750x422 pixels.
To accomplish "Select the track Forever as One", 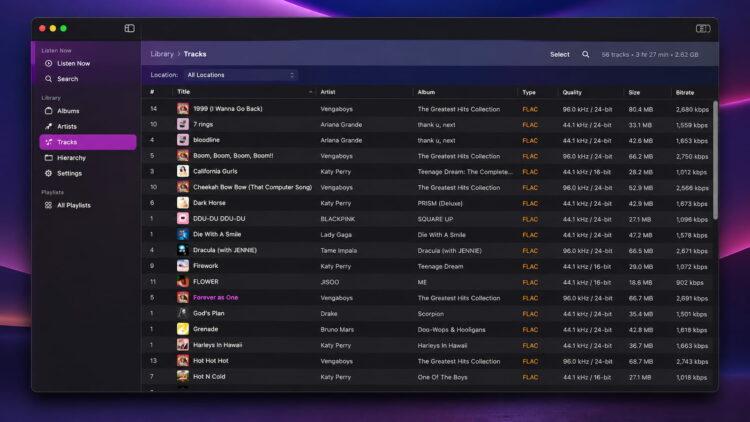I will click(215, 298).
